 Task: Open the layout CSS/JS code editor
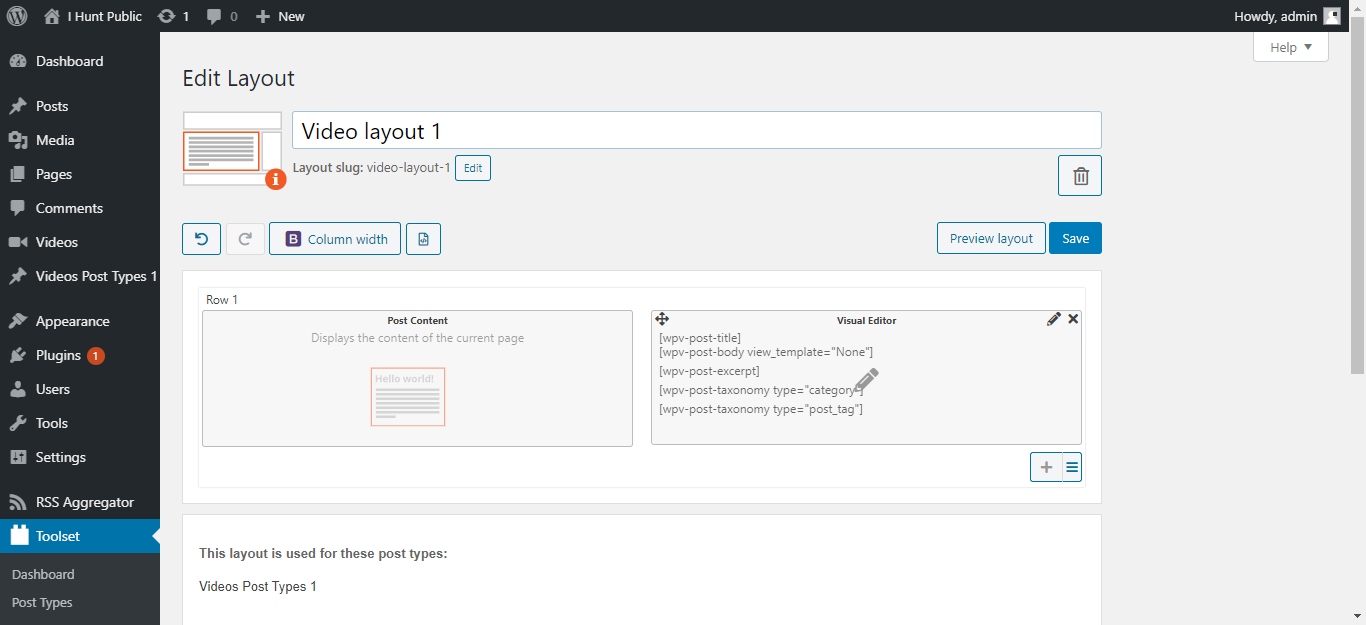click(x=423, y=239)
